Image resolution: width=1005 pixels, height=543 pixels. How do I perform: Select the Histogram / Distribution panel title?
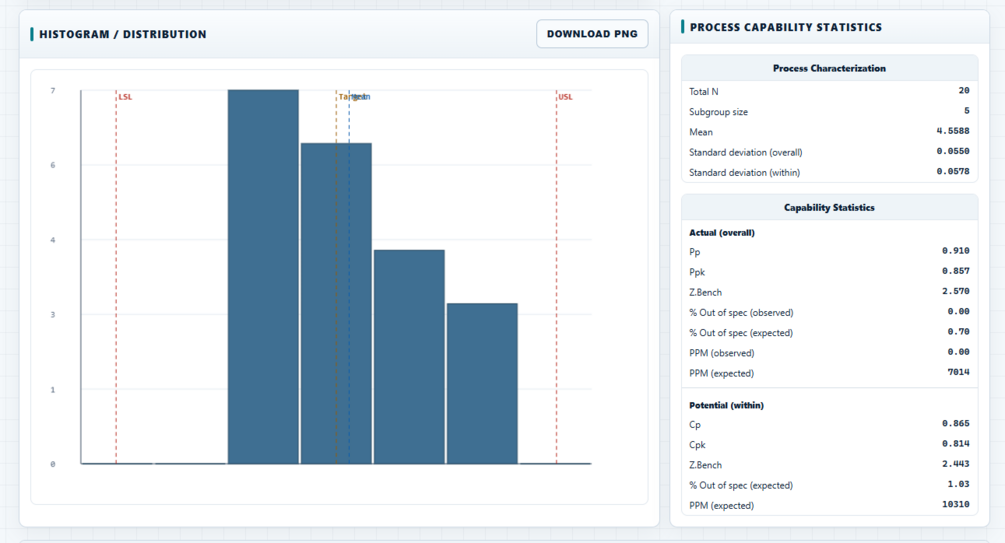coord(122,34)
